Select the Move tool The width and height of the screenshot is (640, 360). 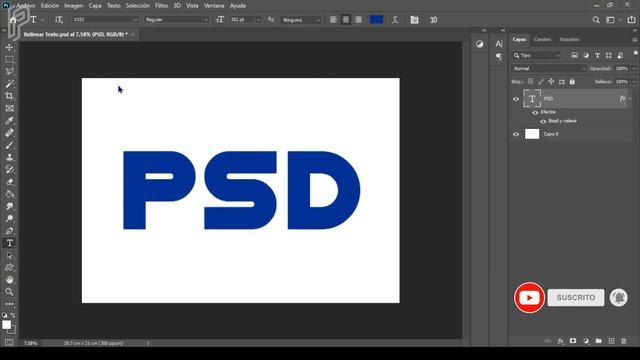(9, 47)
